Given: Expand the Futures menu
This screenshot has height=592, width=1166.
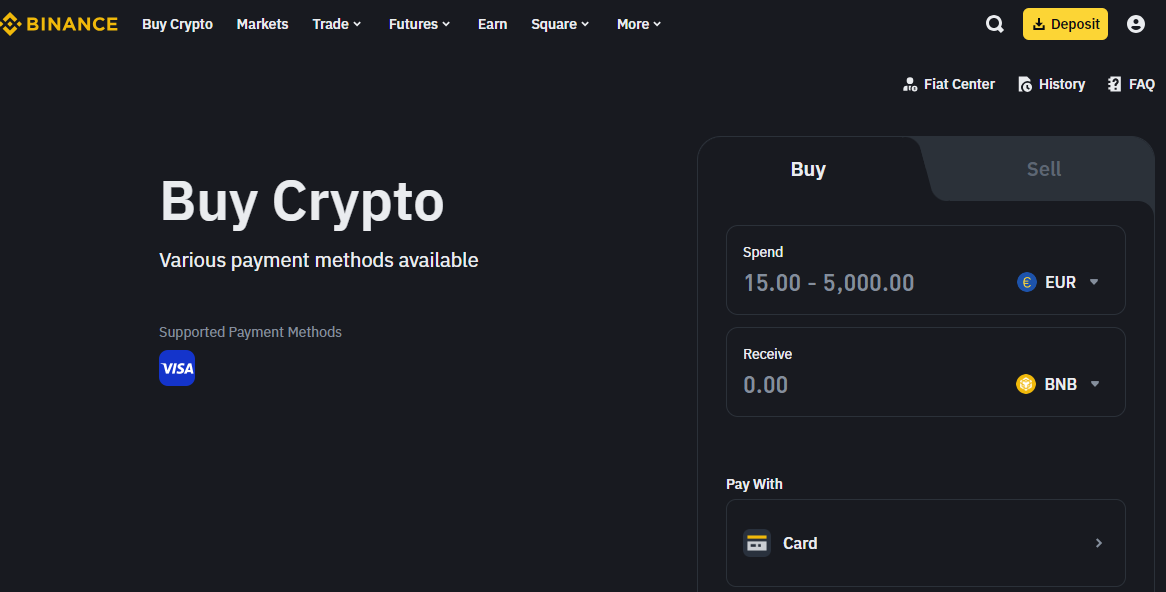Looking at the screenshot, I should pyautogui.click(x=419, y=25).
